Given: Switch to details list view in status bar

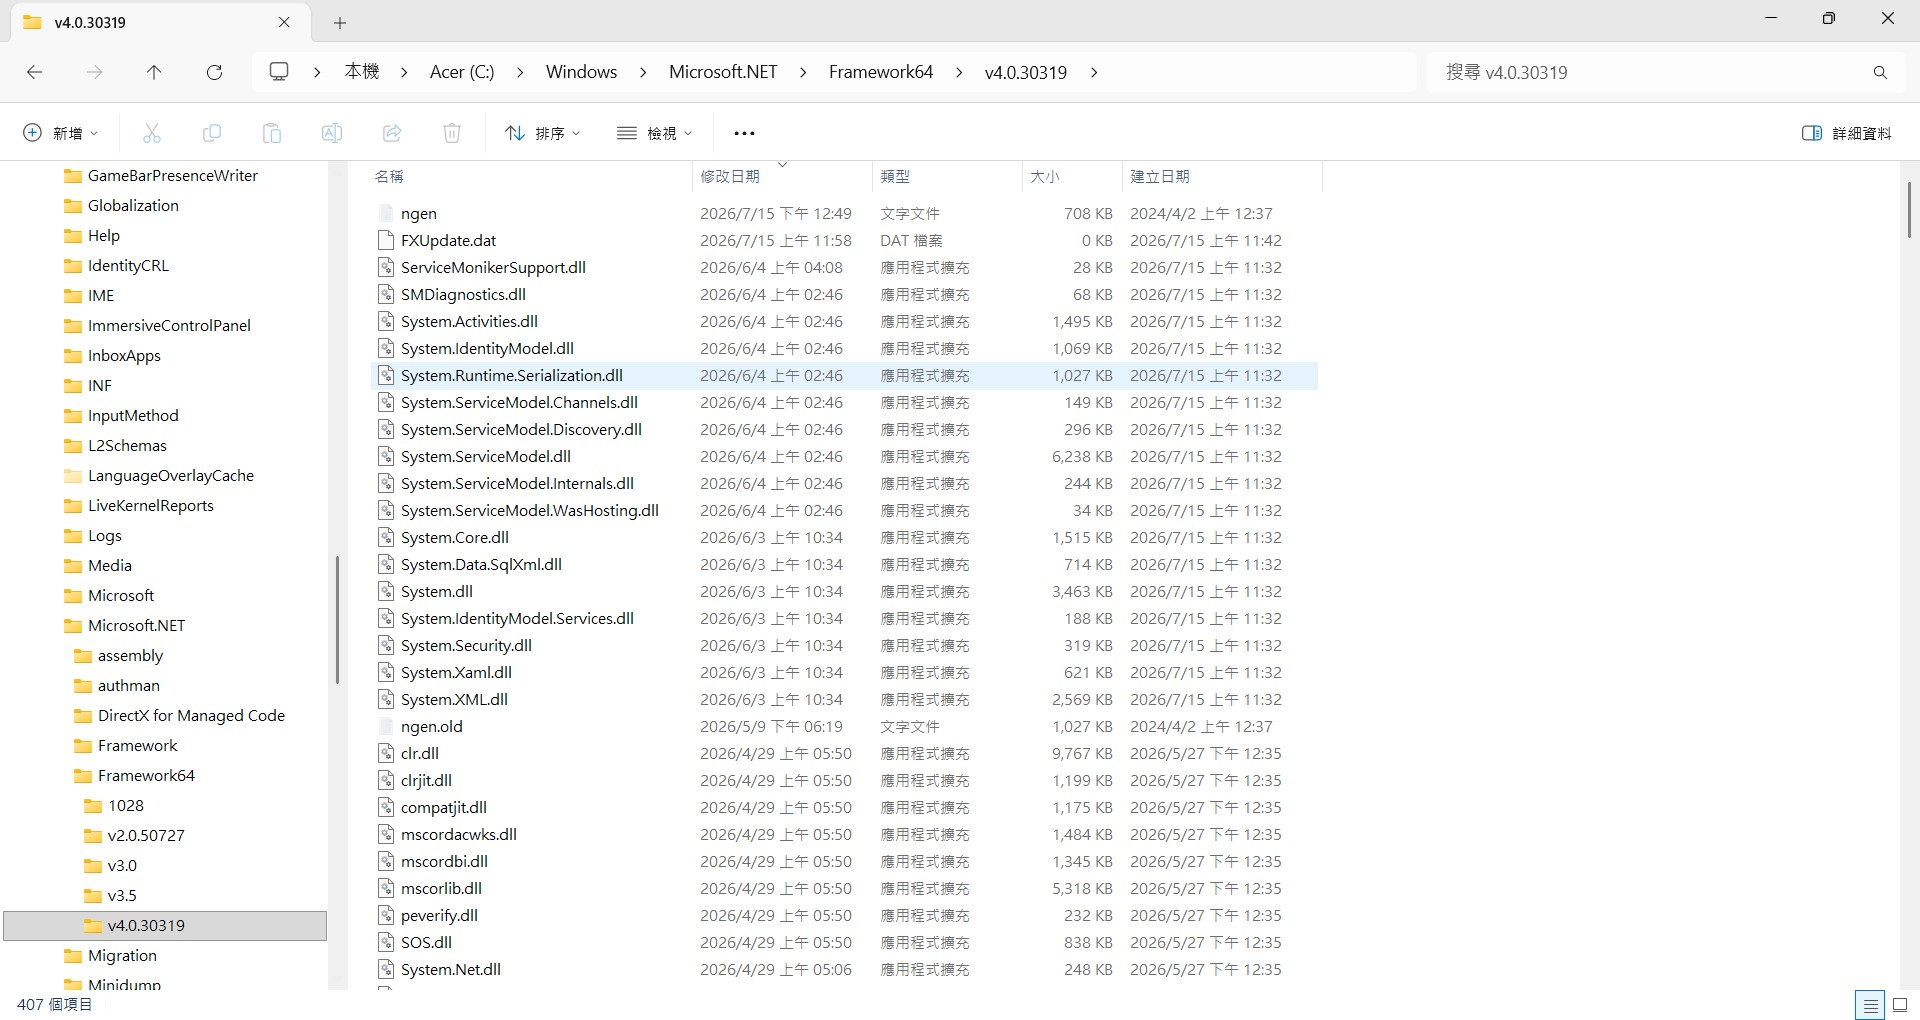Looking at the screenshot, I should click(1870, 1005).
